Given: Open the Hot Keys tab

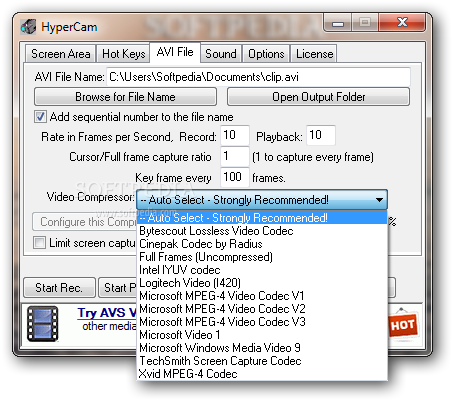Looking at the screenshot, I should point(124,54).
